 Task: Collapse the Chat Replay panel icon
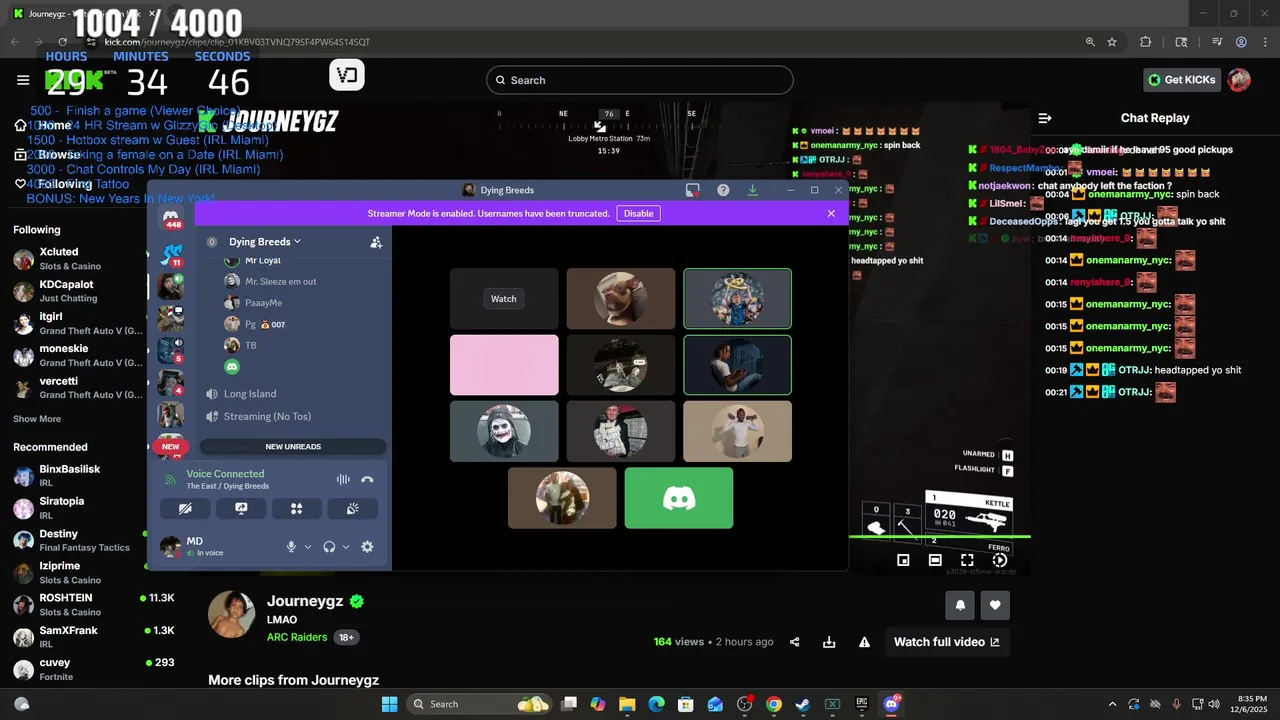coord(1045,118)
